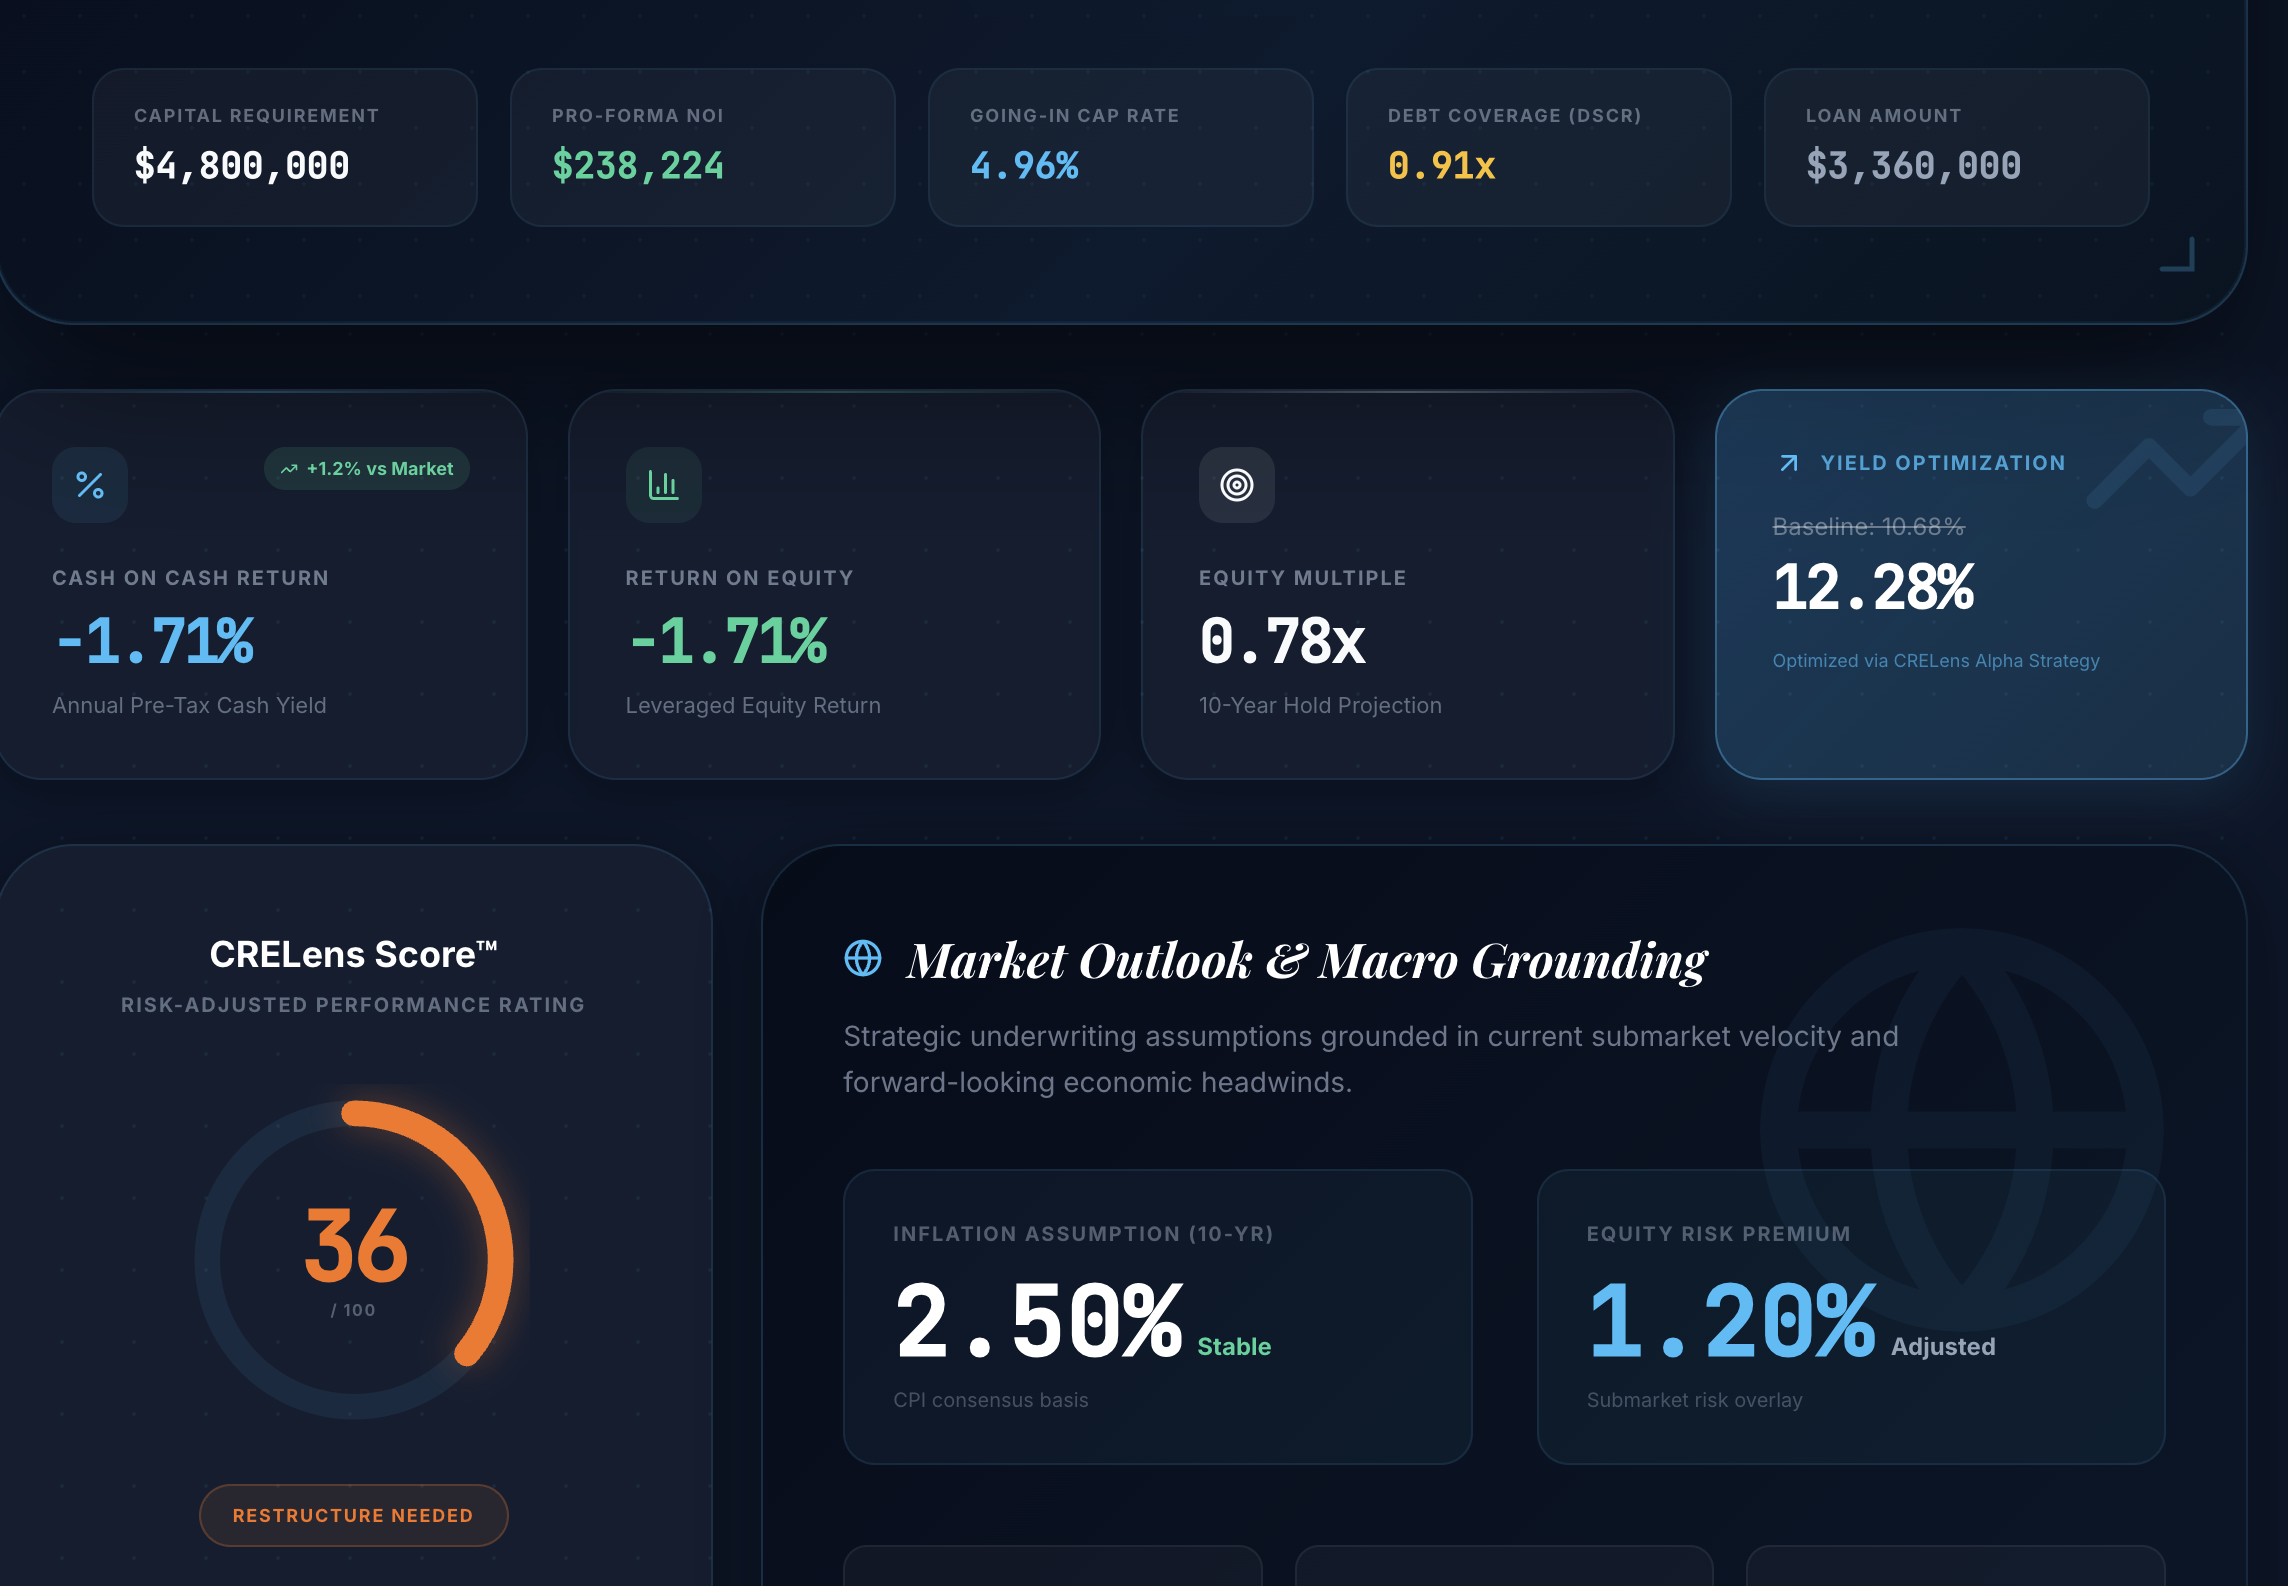Click the +1.2% vs Market badge
Viewport: 2288px width, 1586px height.
coord(367,469)
